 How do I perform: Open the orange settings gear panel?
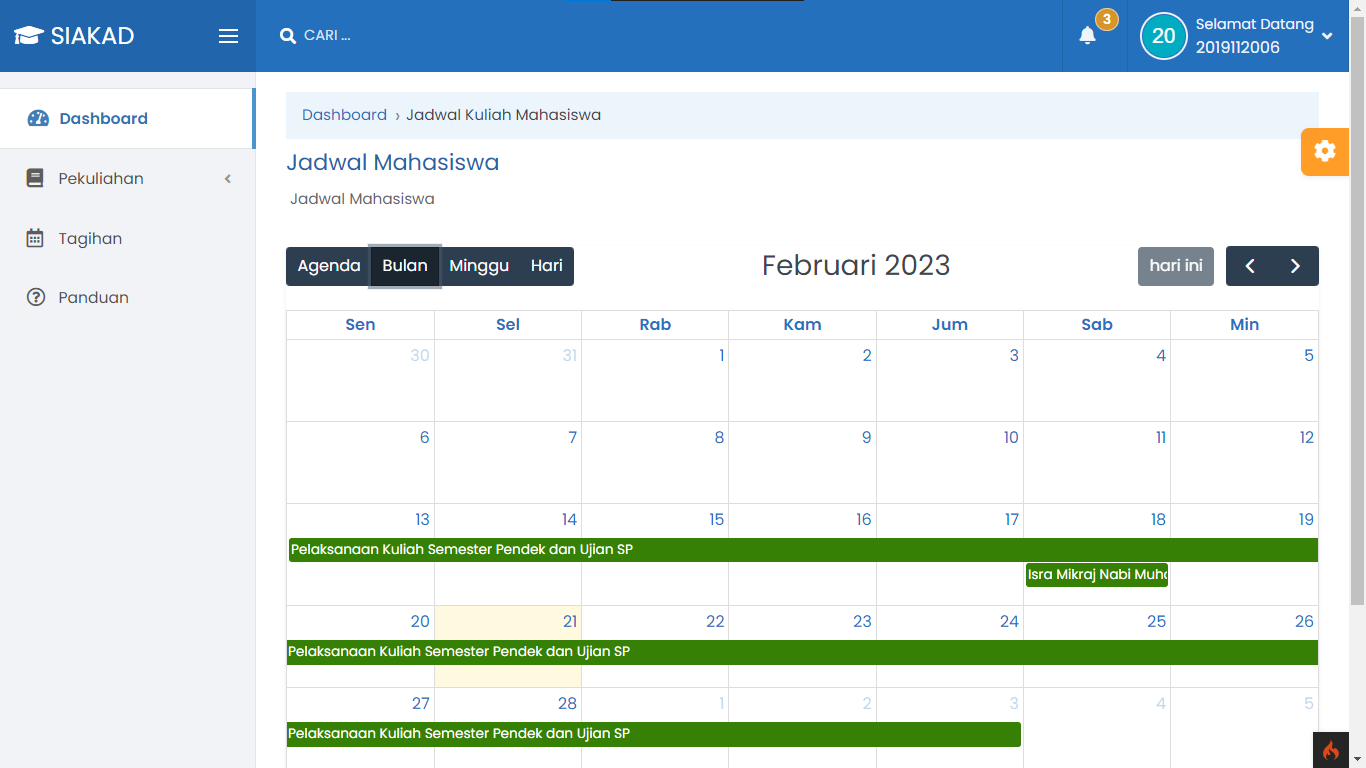tap(1325, 151)
